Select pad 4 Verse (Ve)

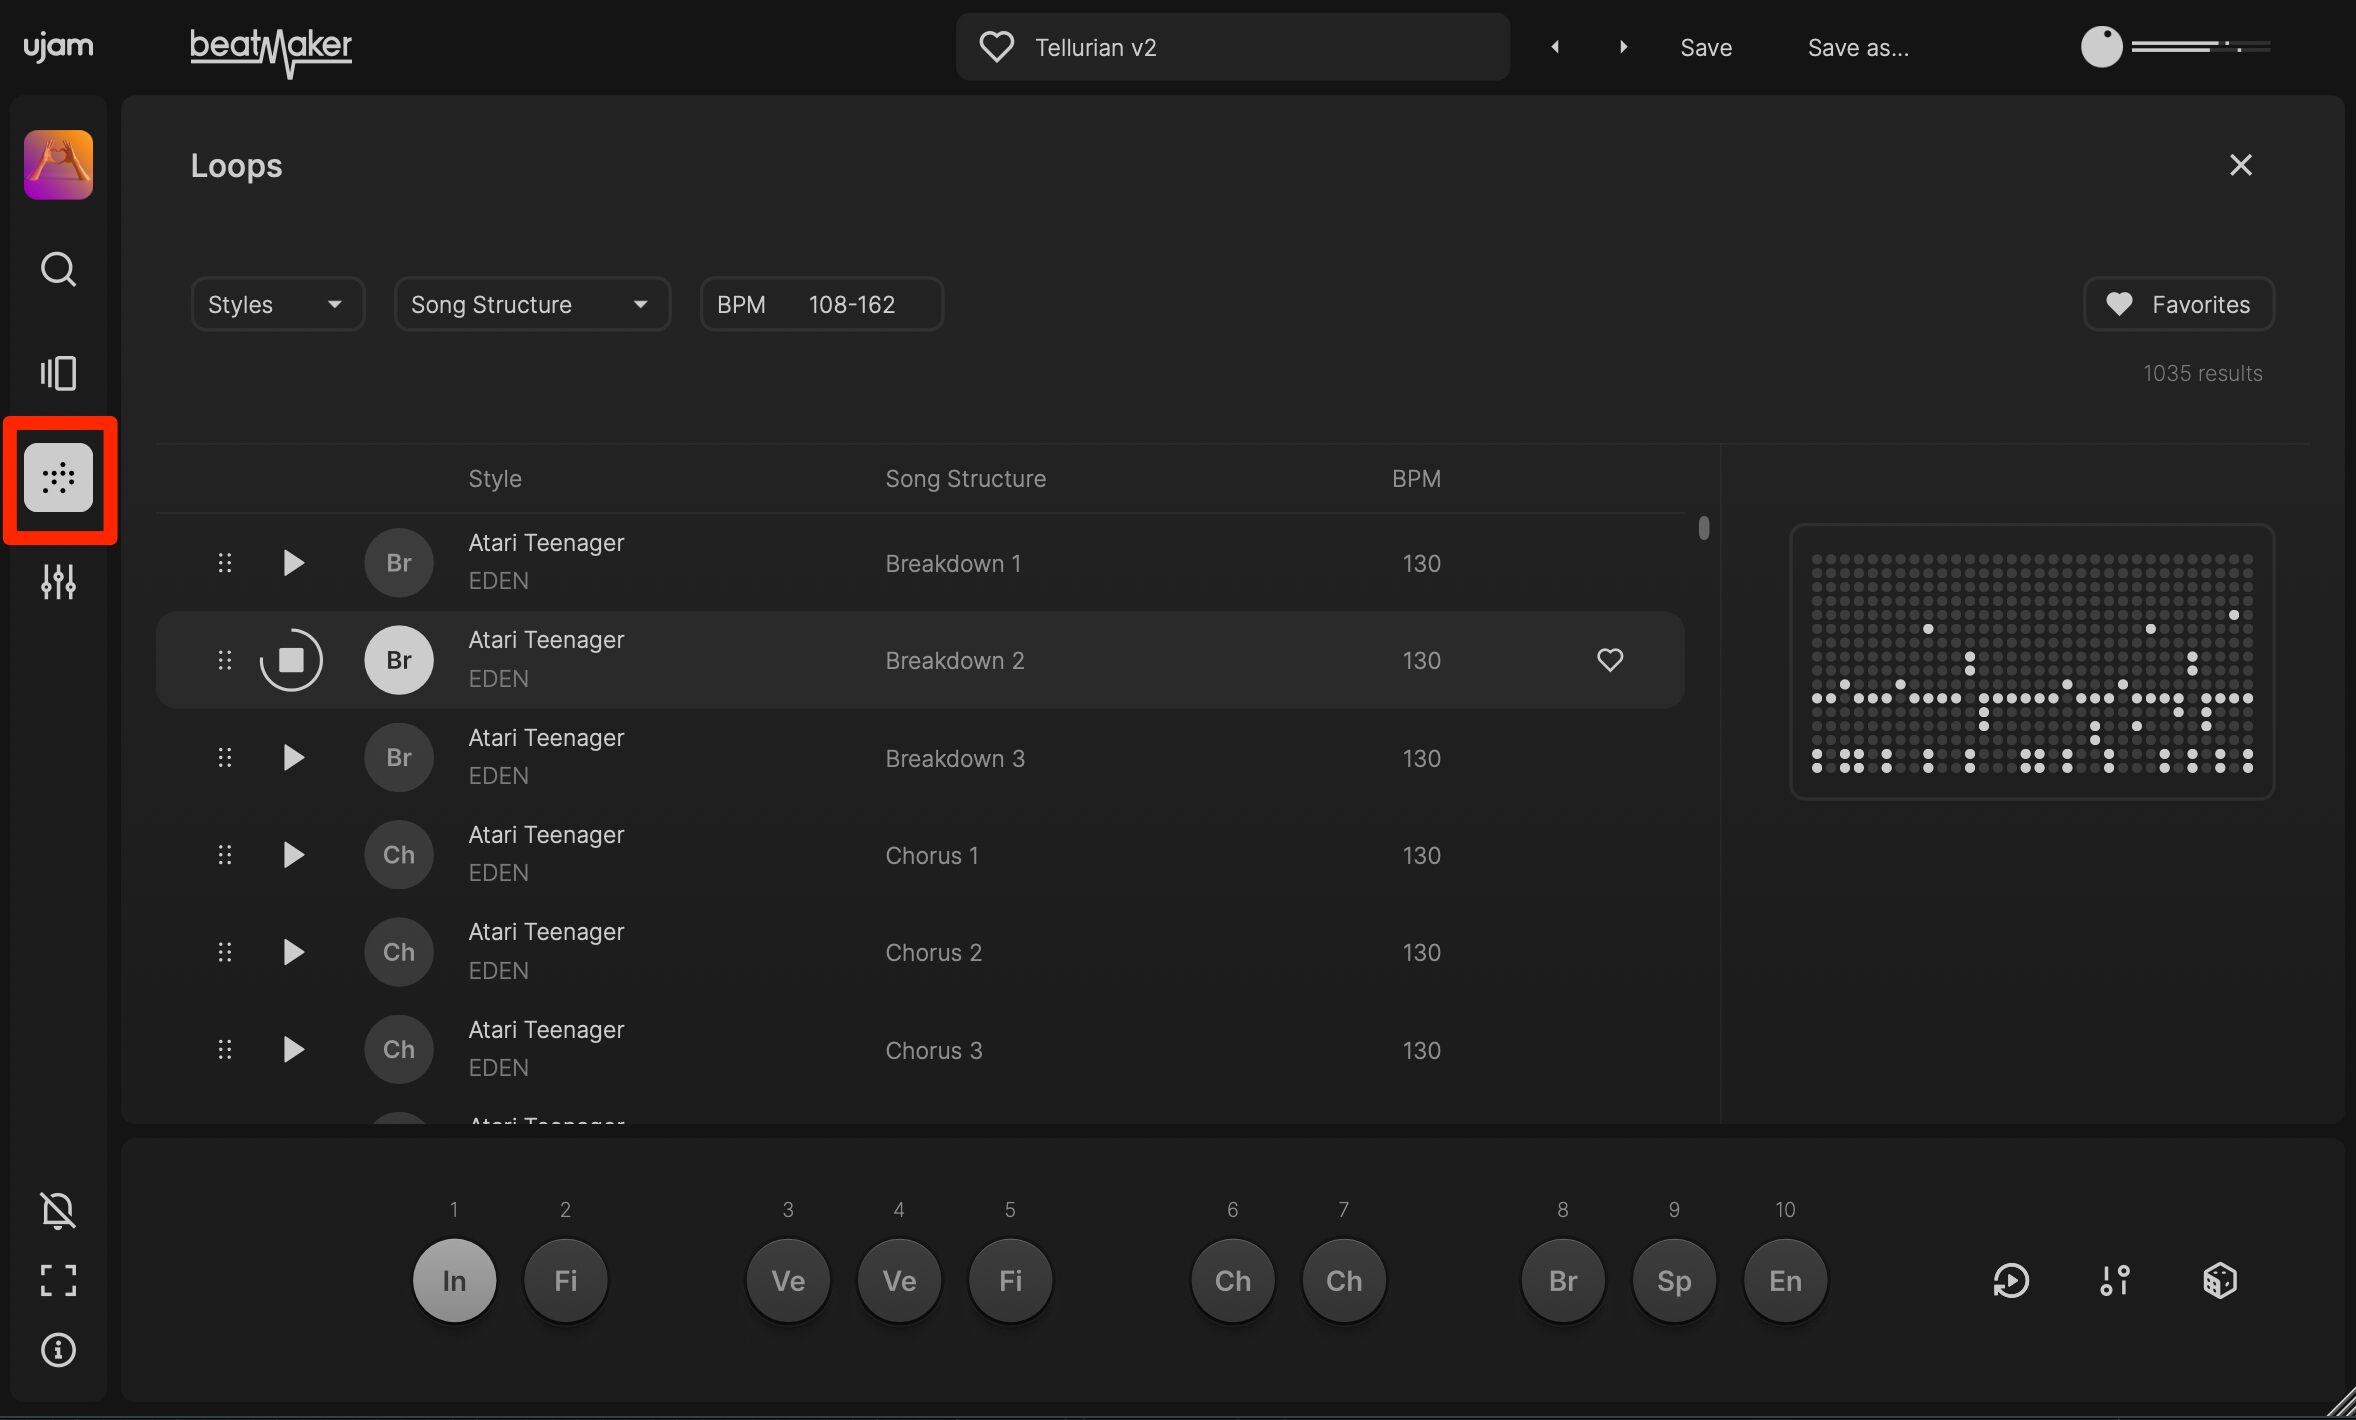click(899, 1281)
